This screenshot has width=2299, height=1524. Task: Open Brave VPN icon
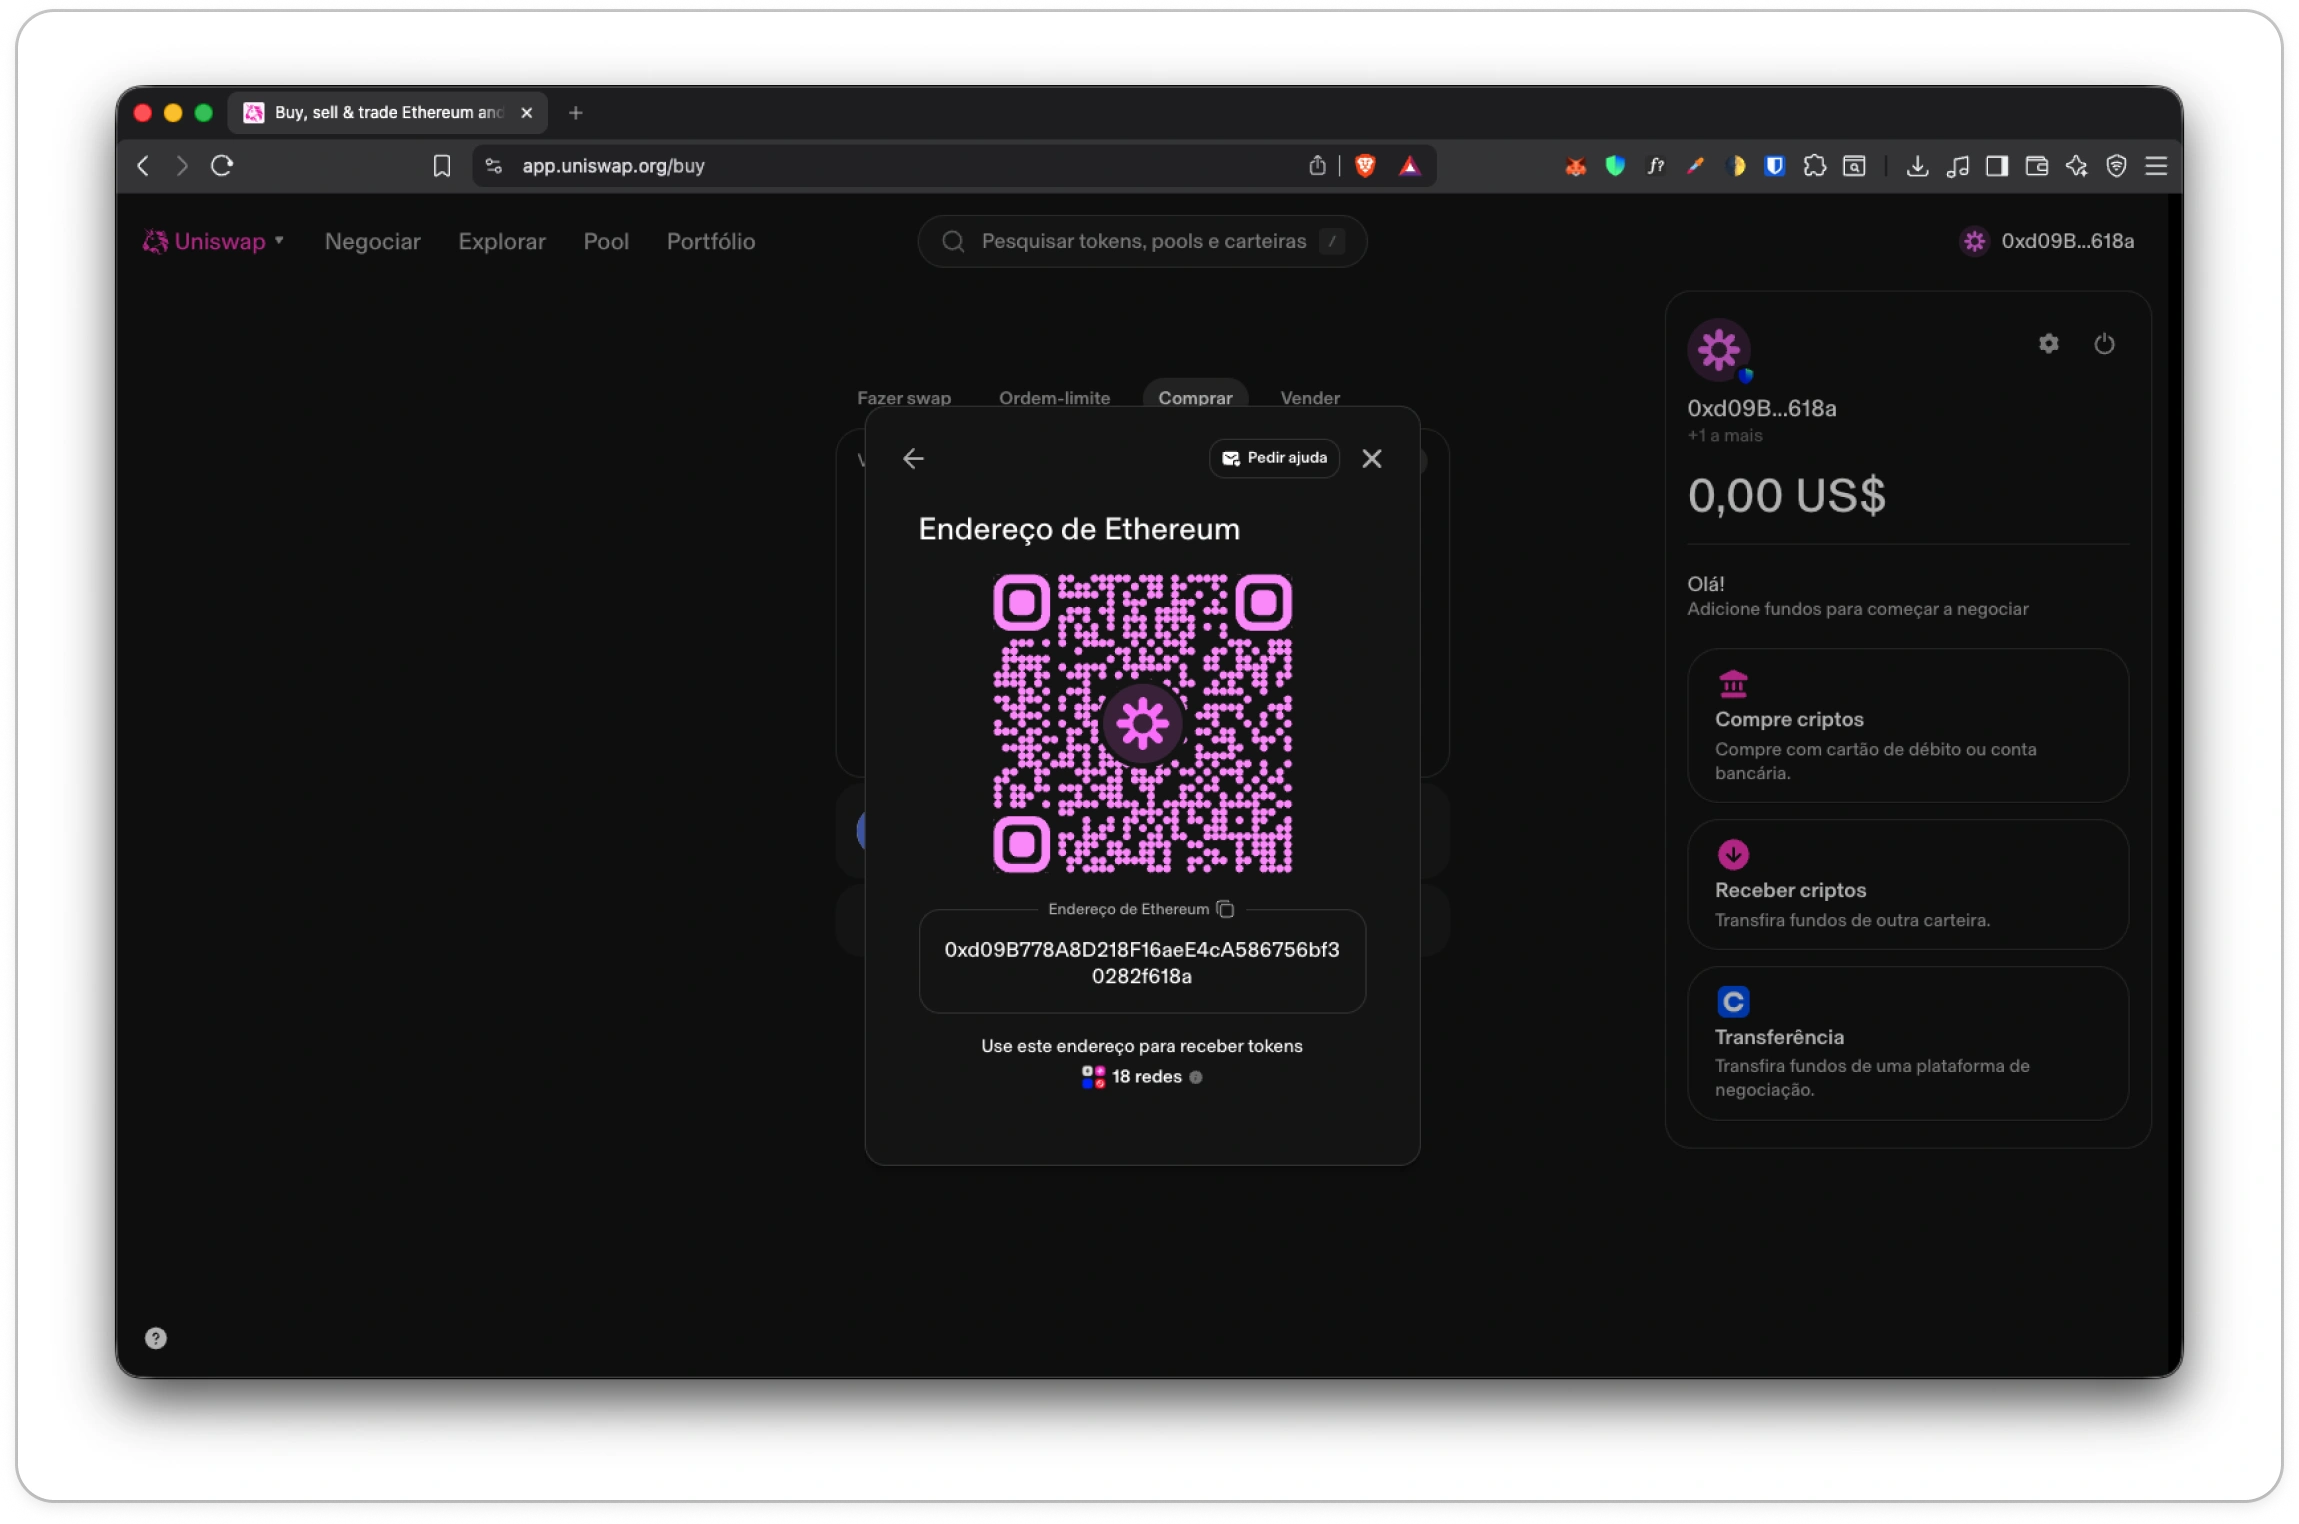point(2116,166)
